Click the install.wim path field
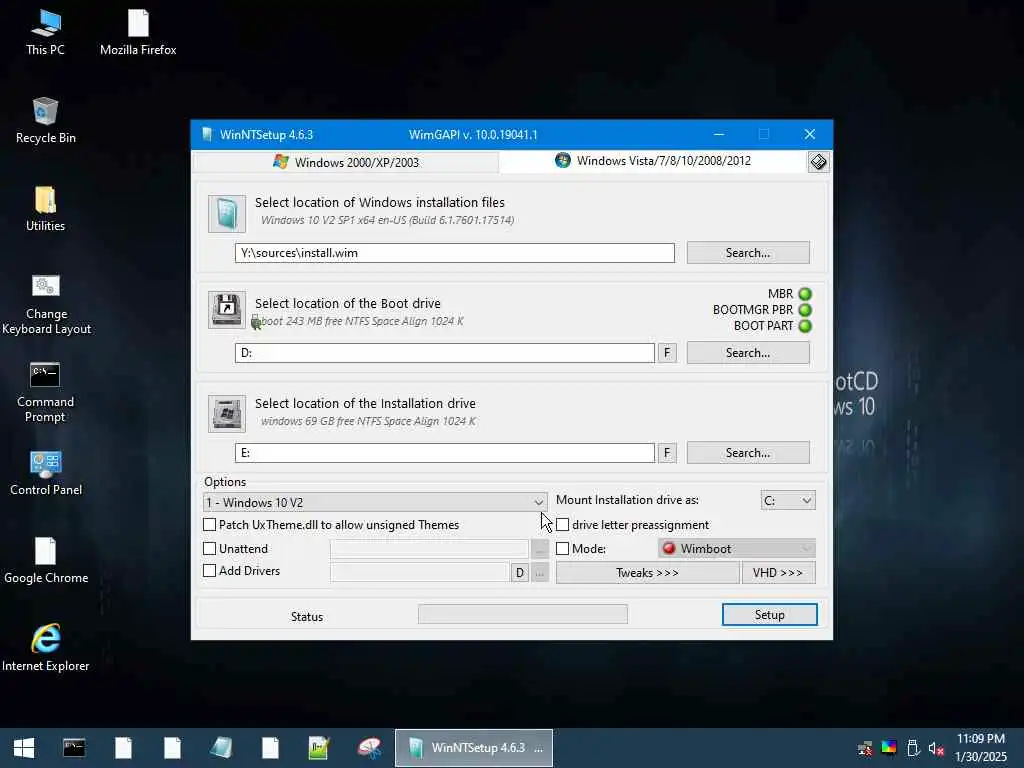1024x768 pixels. coord(455,253)
